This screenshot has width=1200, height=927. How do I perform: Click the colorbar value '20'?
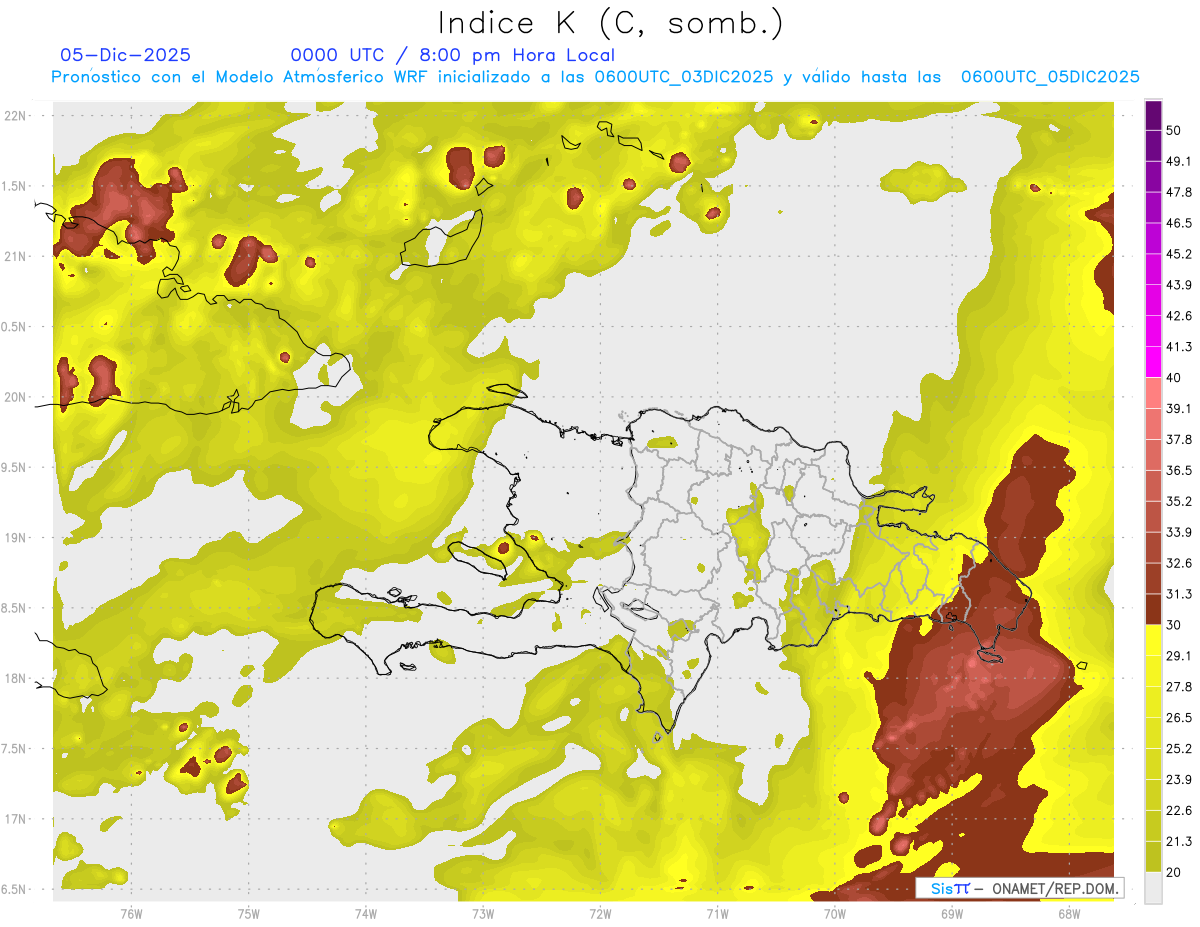[x=1175, y=873]
